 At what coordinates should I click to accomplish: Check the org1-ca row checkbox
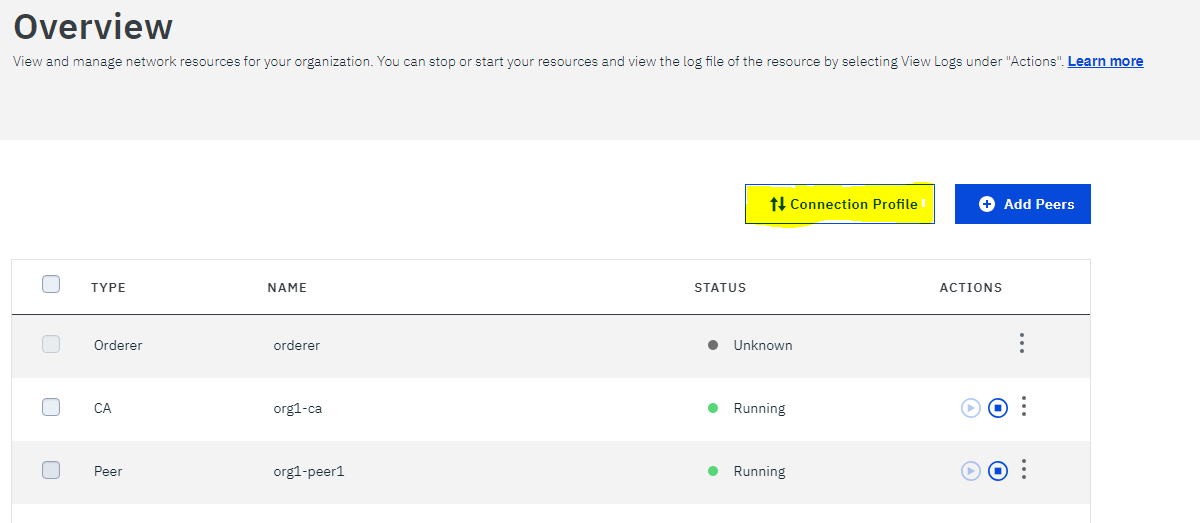51,407
